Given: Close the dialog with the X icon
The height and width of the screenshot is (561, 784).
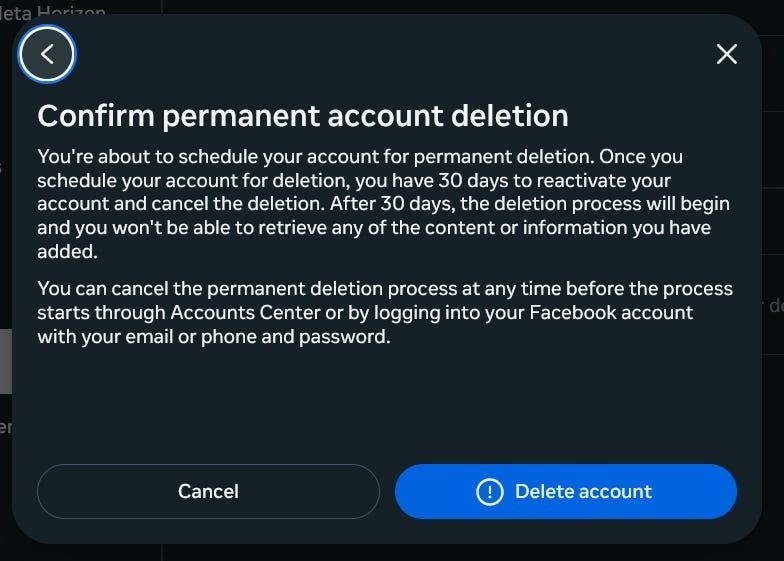Looking at the screenshot, I should point(727,54).
